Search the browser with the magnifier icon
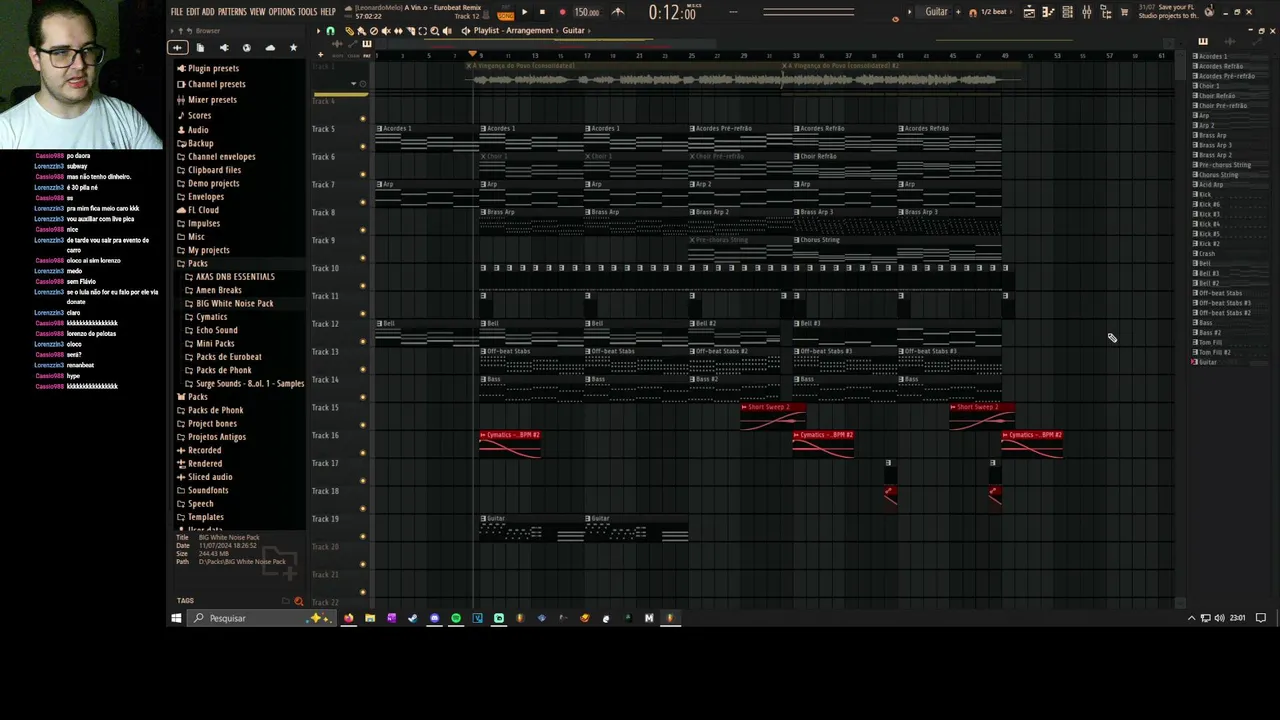This screenshot has height=720, width=1280. tap(298, 601)
